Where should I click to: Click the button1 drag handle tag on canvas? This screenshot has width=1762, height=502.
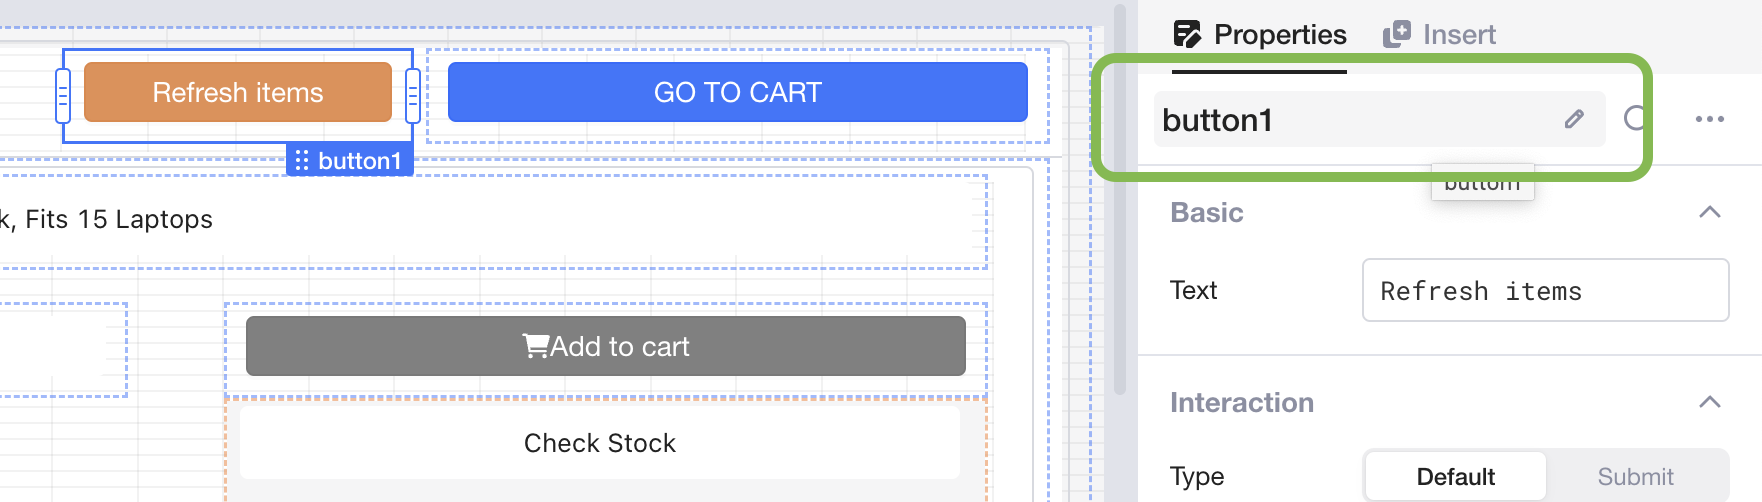[x=350, y=161]
